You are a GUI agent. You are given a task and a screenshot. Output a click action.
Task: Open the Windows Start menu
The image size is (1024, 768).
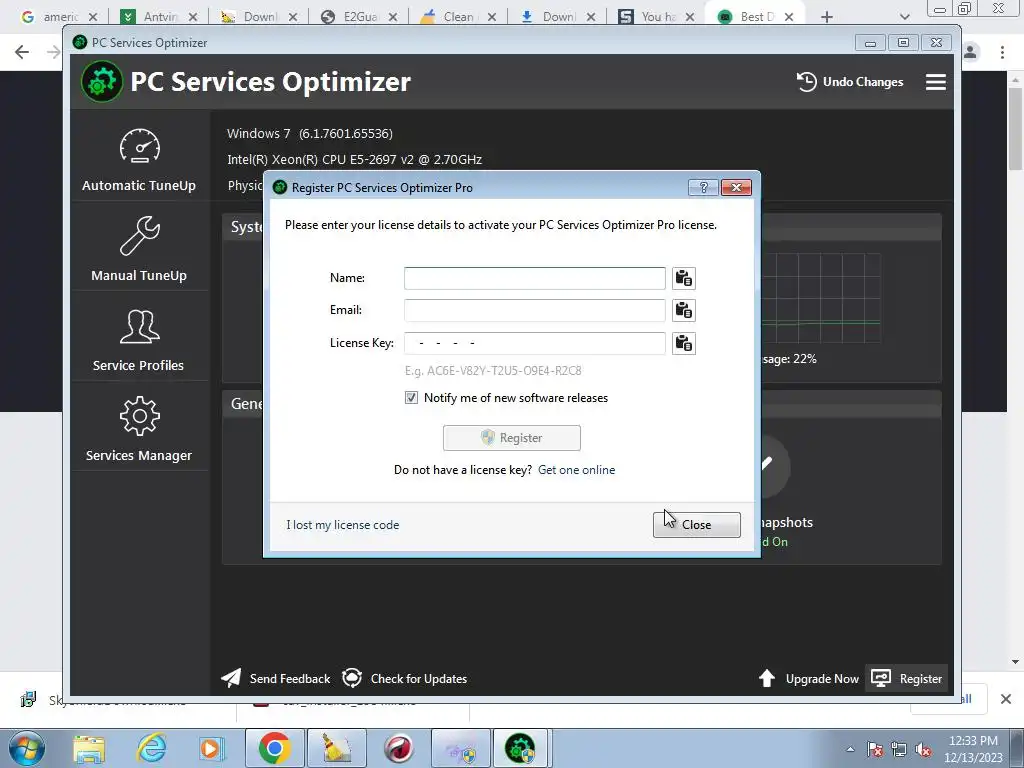click(x=27, y=748)
